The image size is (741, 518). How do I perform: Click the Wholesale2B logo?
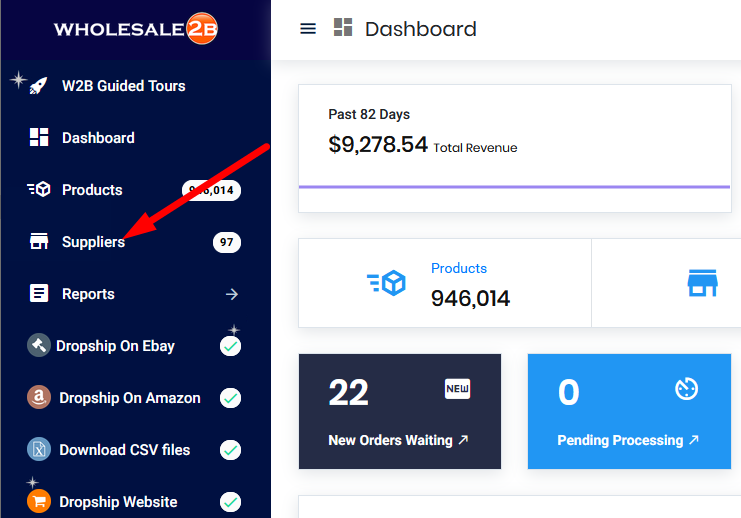pos(136,29)
